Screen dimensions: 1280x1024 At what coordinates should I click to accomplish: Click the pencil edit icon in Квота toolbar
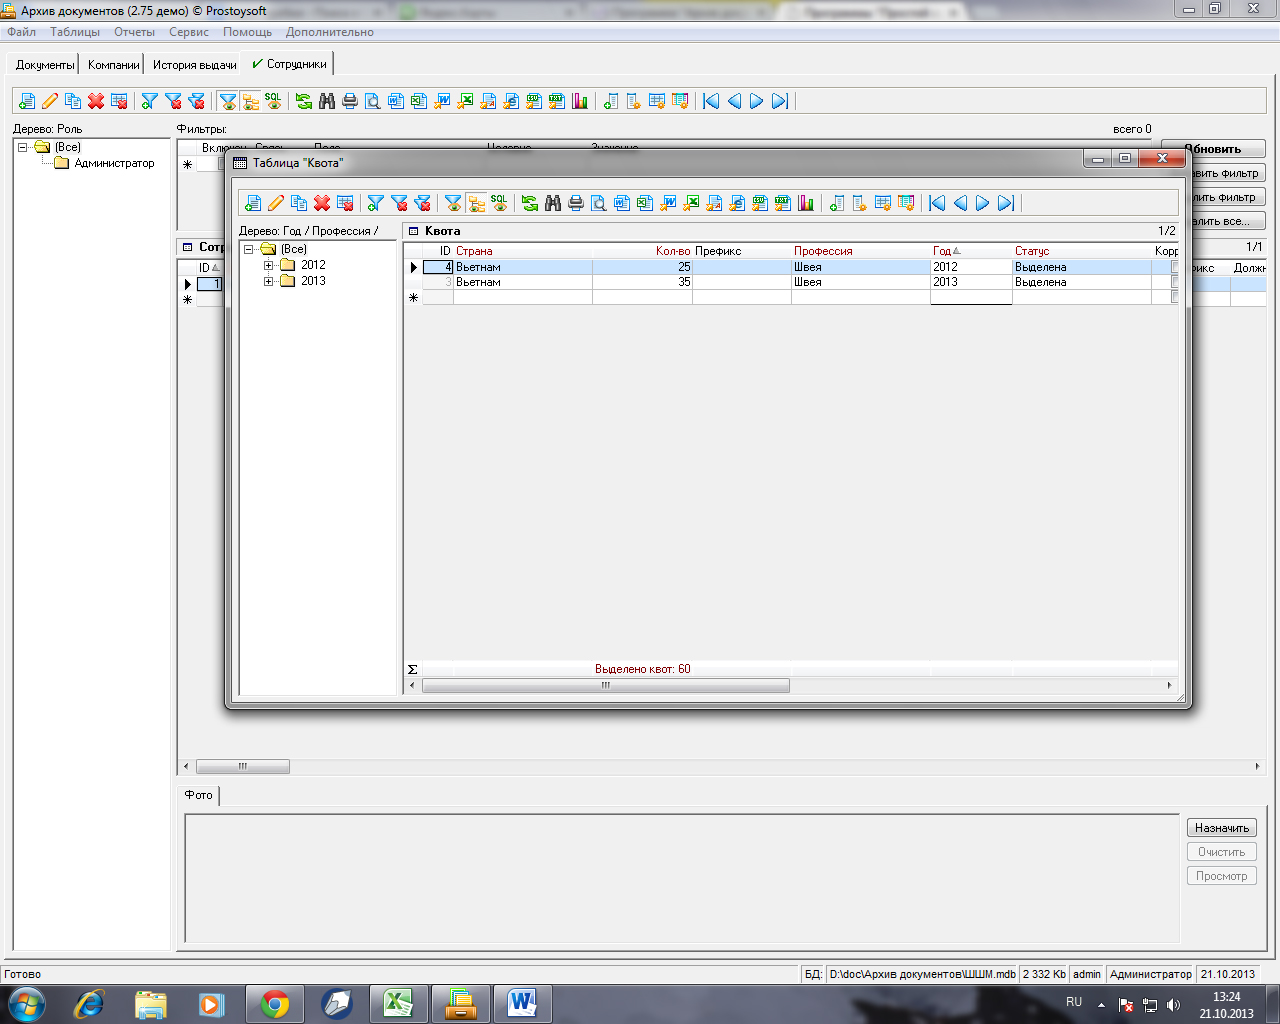coord(276,203)
